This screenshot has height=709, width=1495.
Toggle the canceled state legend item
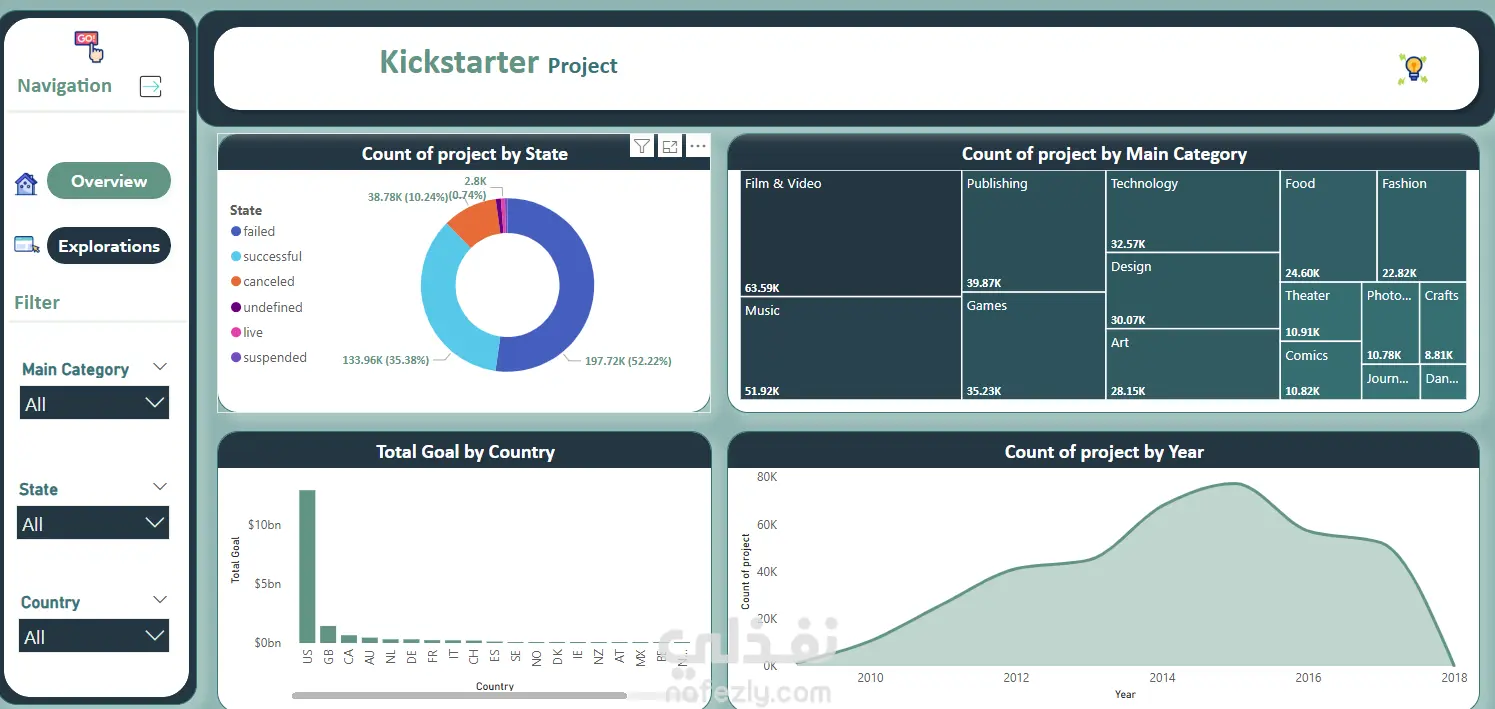tap(262, 281)
